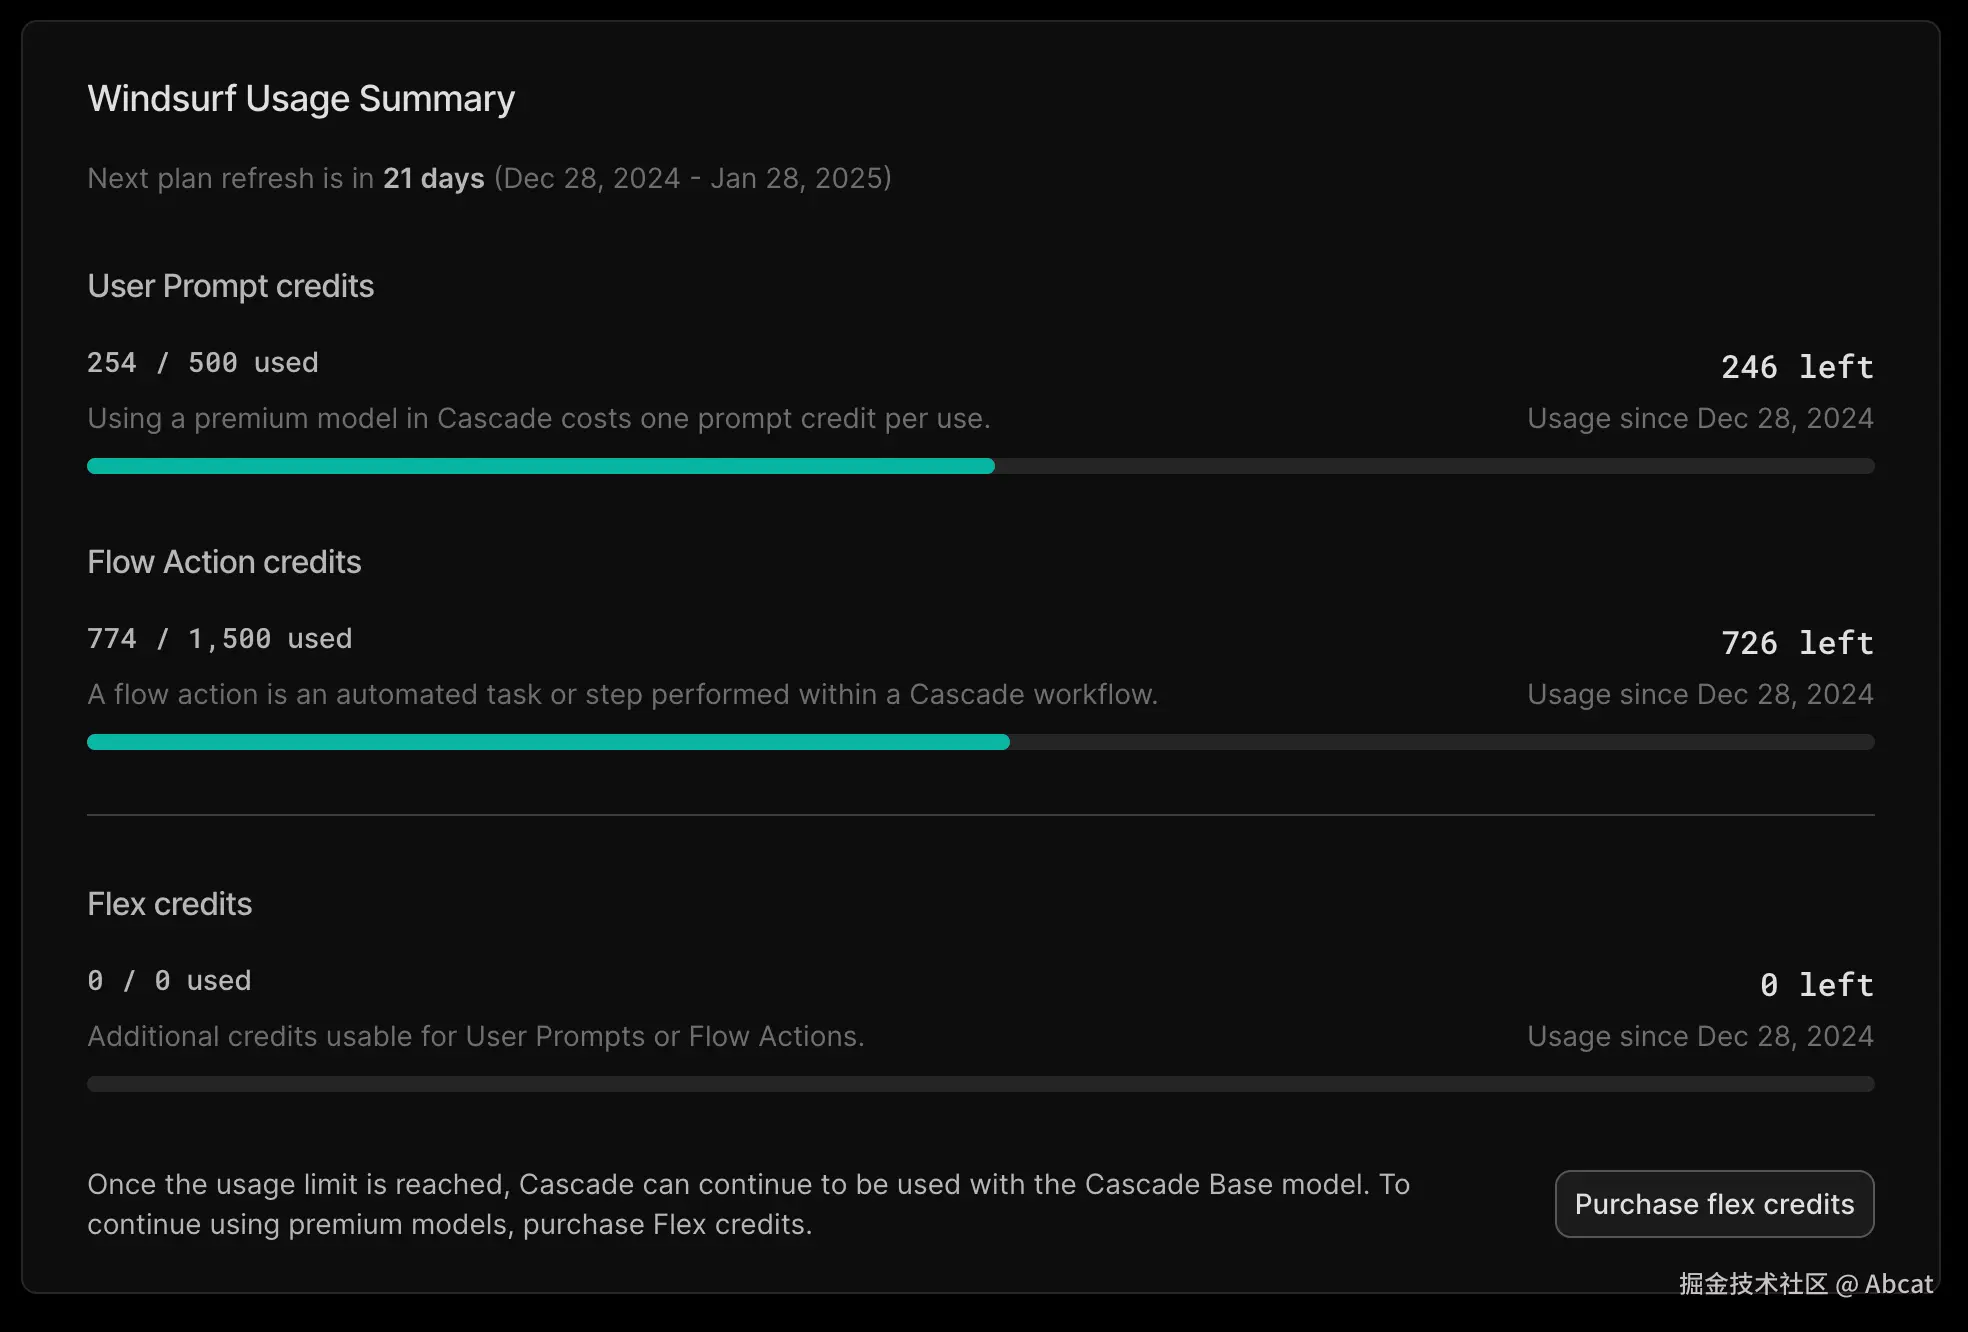Click the '0 left' flex counter
Image resolution: width=1968 pixels, height=1332 pixels.
(1815, 985)
